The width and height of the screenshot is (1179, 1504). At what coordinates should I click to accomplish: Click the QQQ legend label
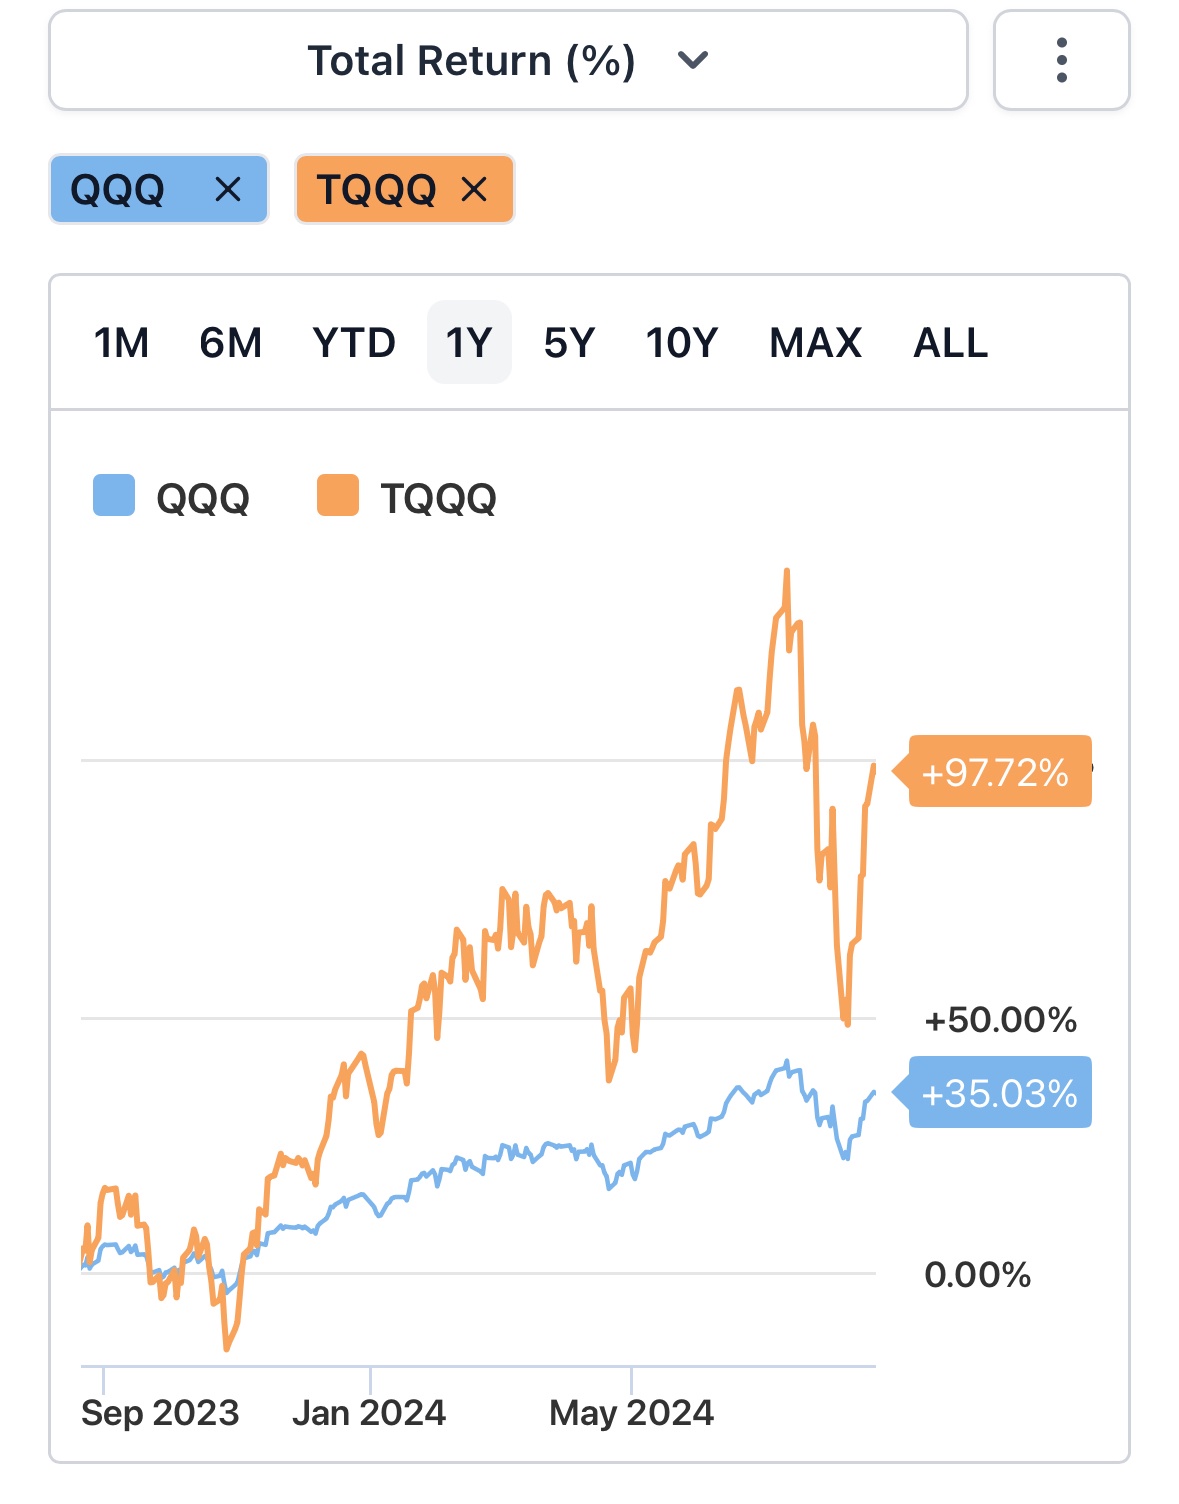click(203, 498)
